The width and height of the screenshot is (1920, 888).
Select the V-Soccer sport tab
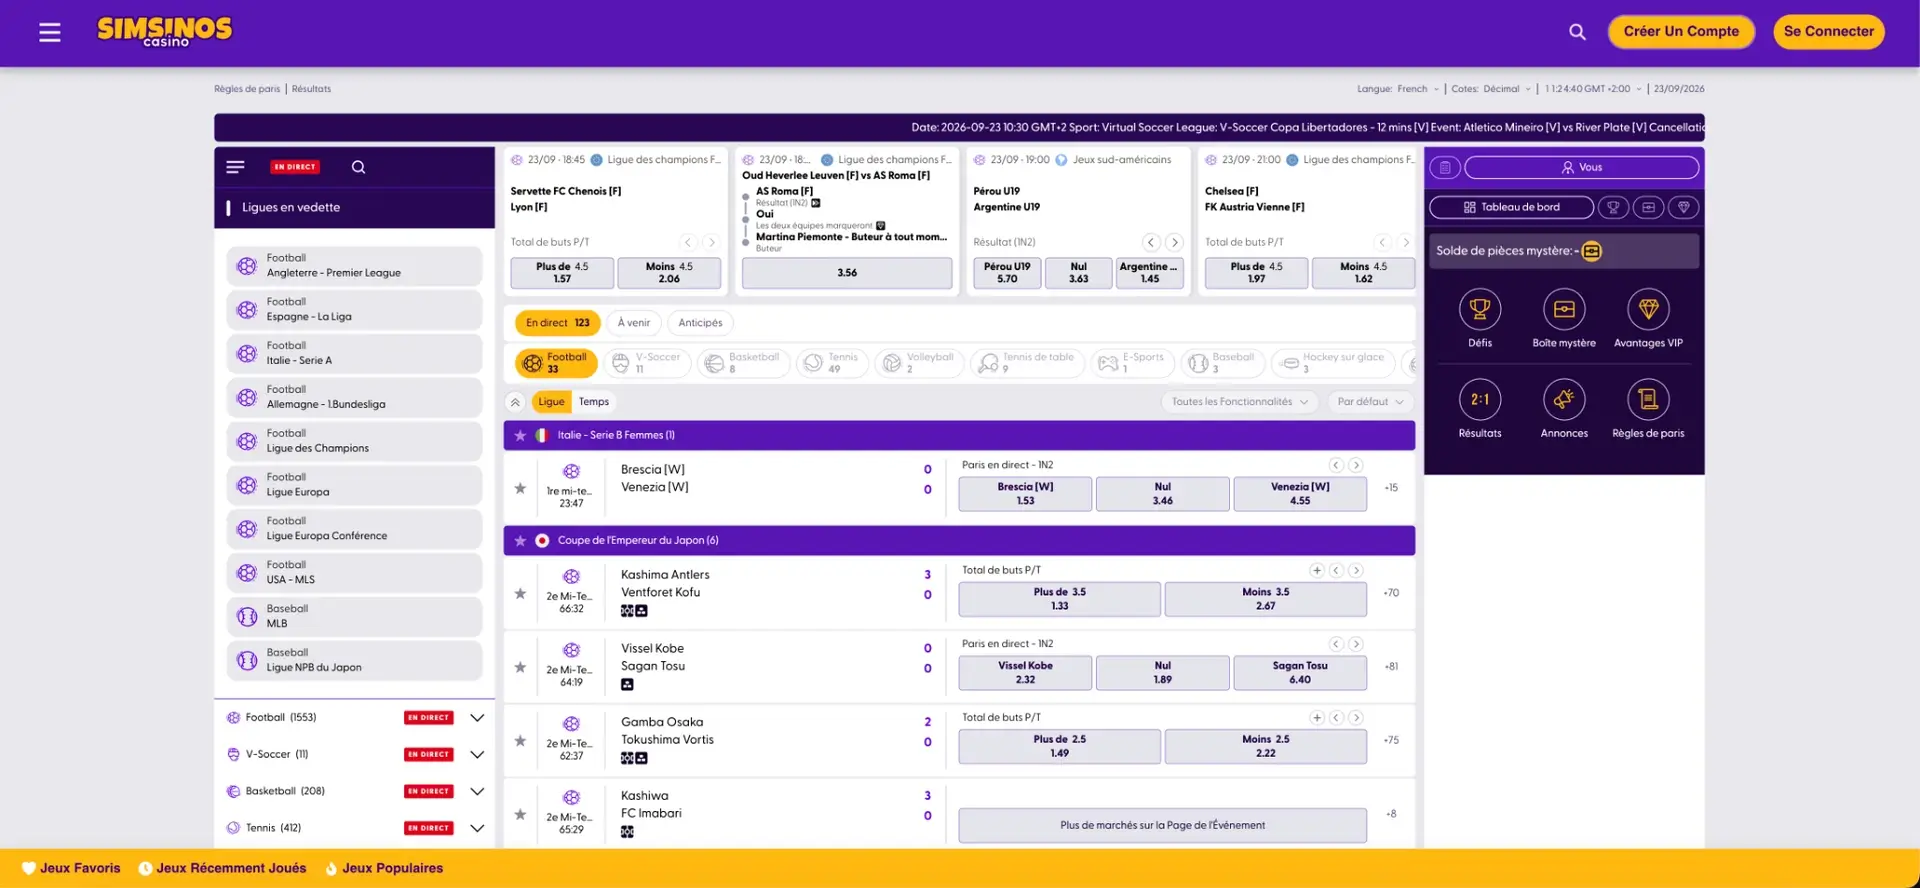[x=647, y=363]
